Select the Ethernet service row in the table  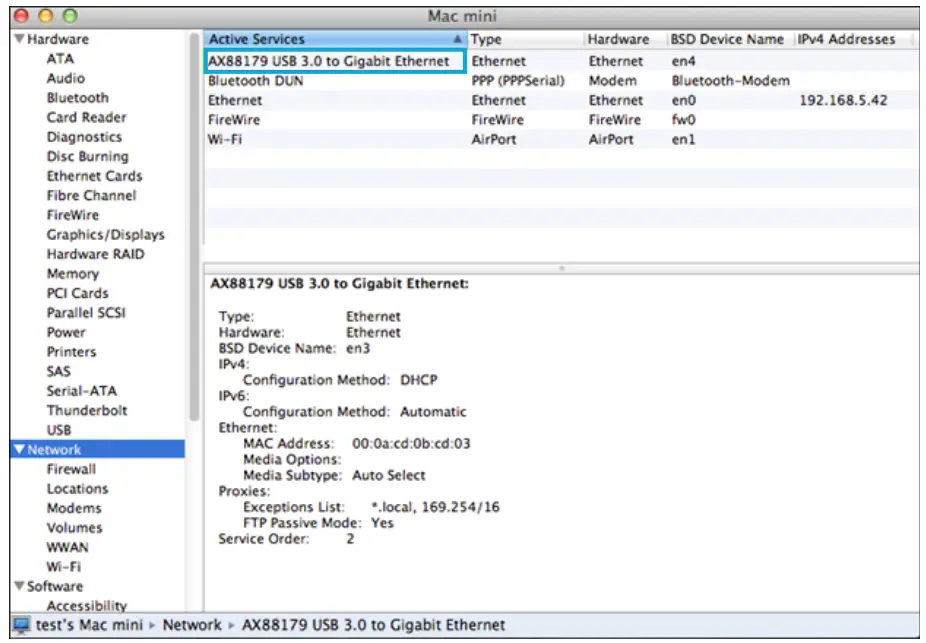(x=561, y=100)
